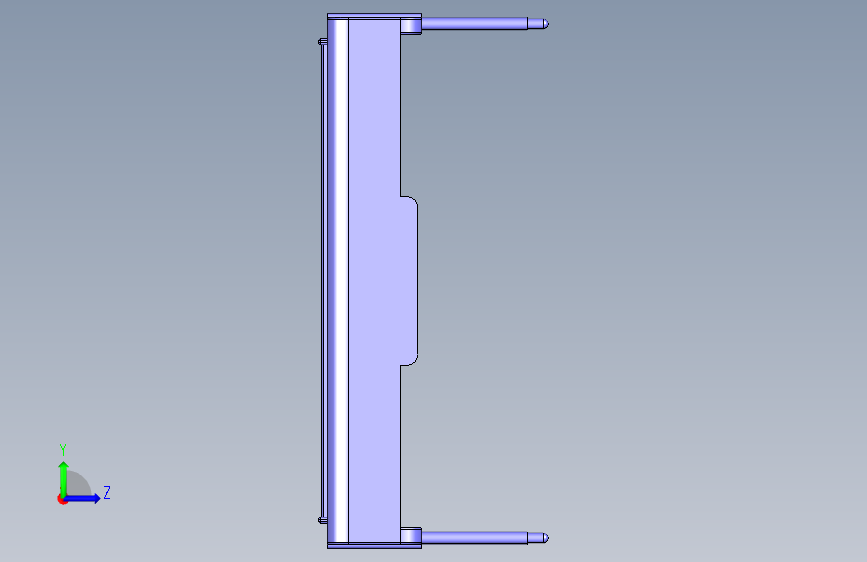867x562 pixels.
Task: Click the red origin dot of the triad
Action: (62, 500)
